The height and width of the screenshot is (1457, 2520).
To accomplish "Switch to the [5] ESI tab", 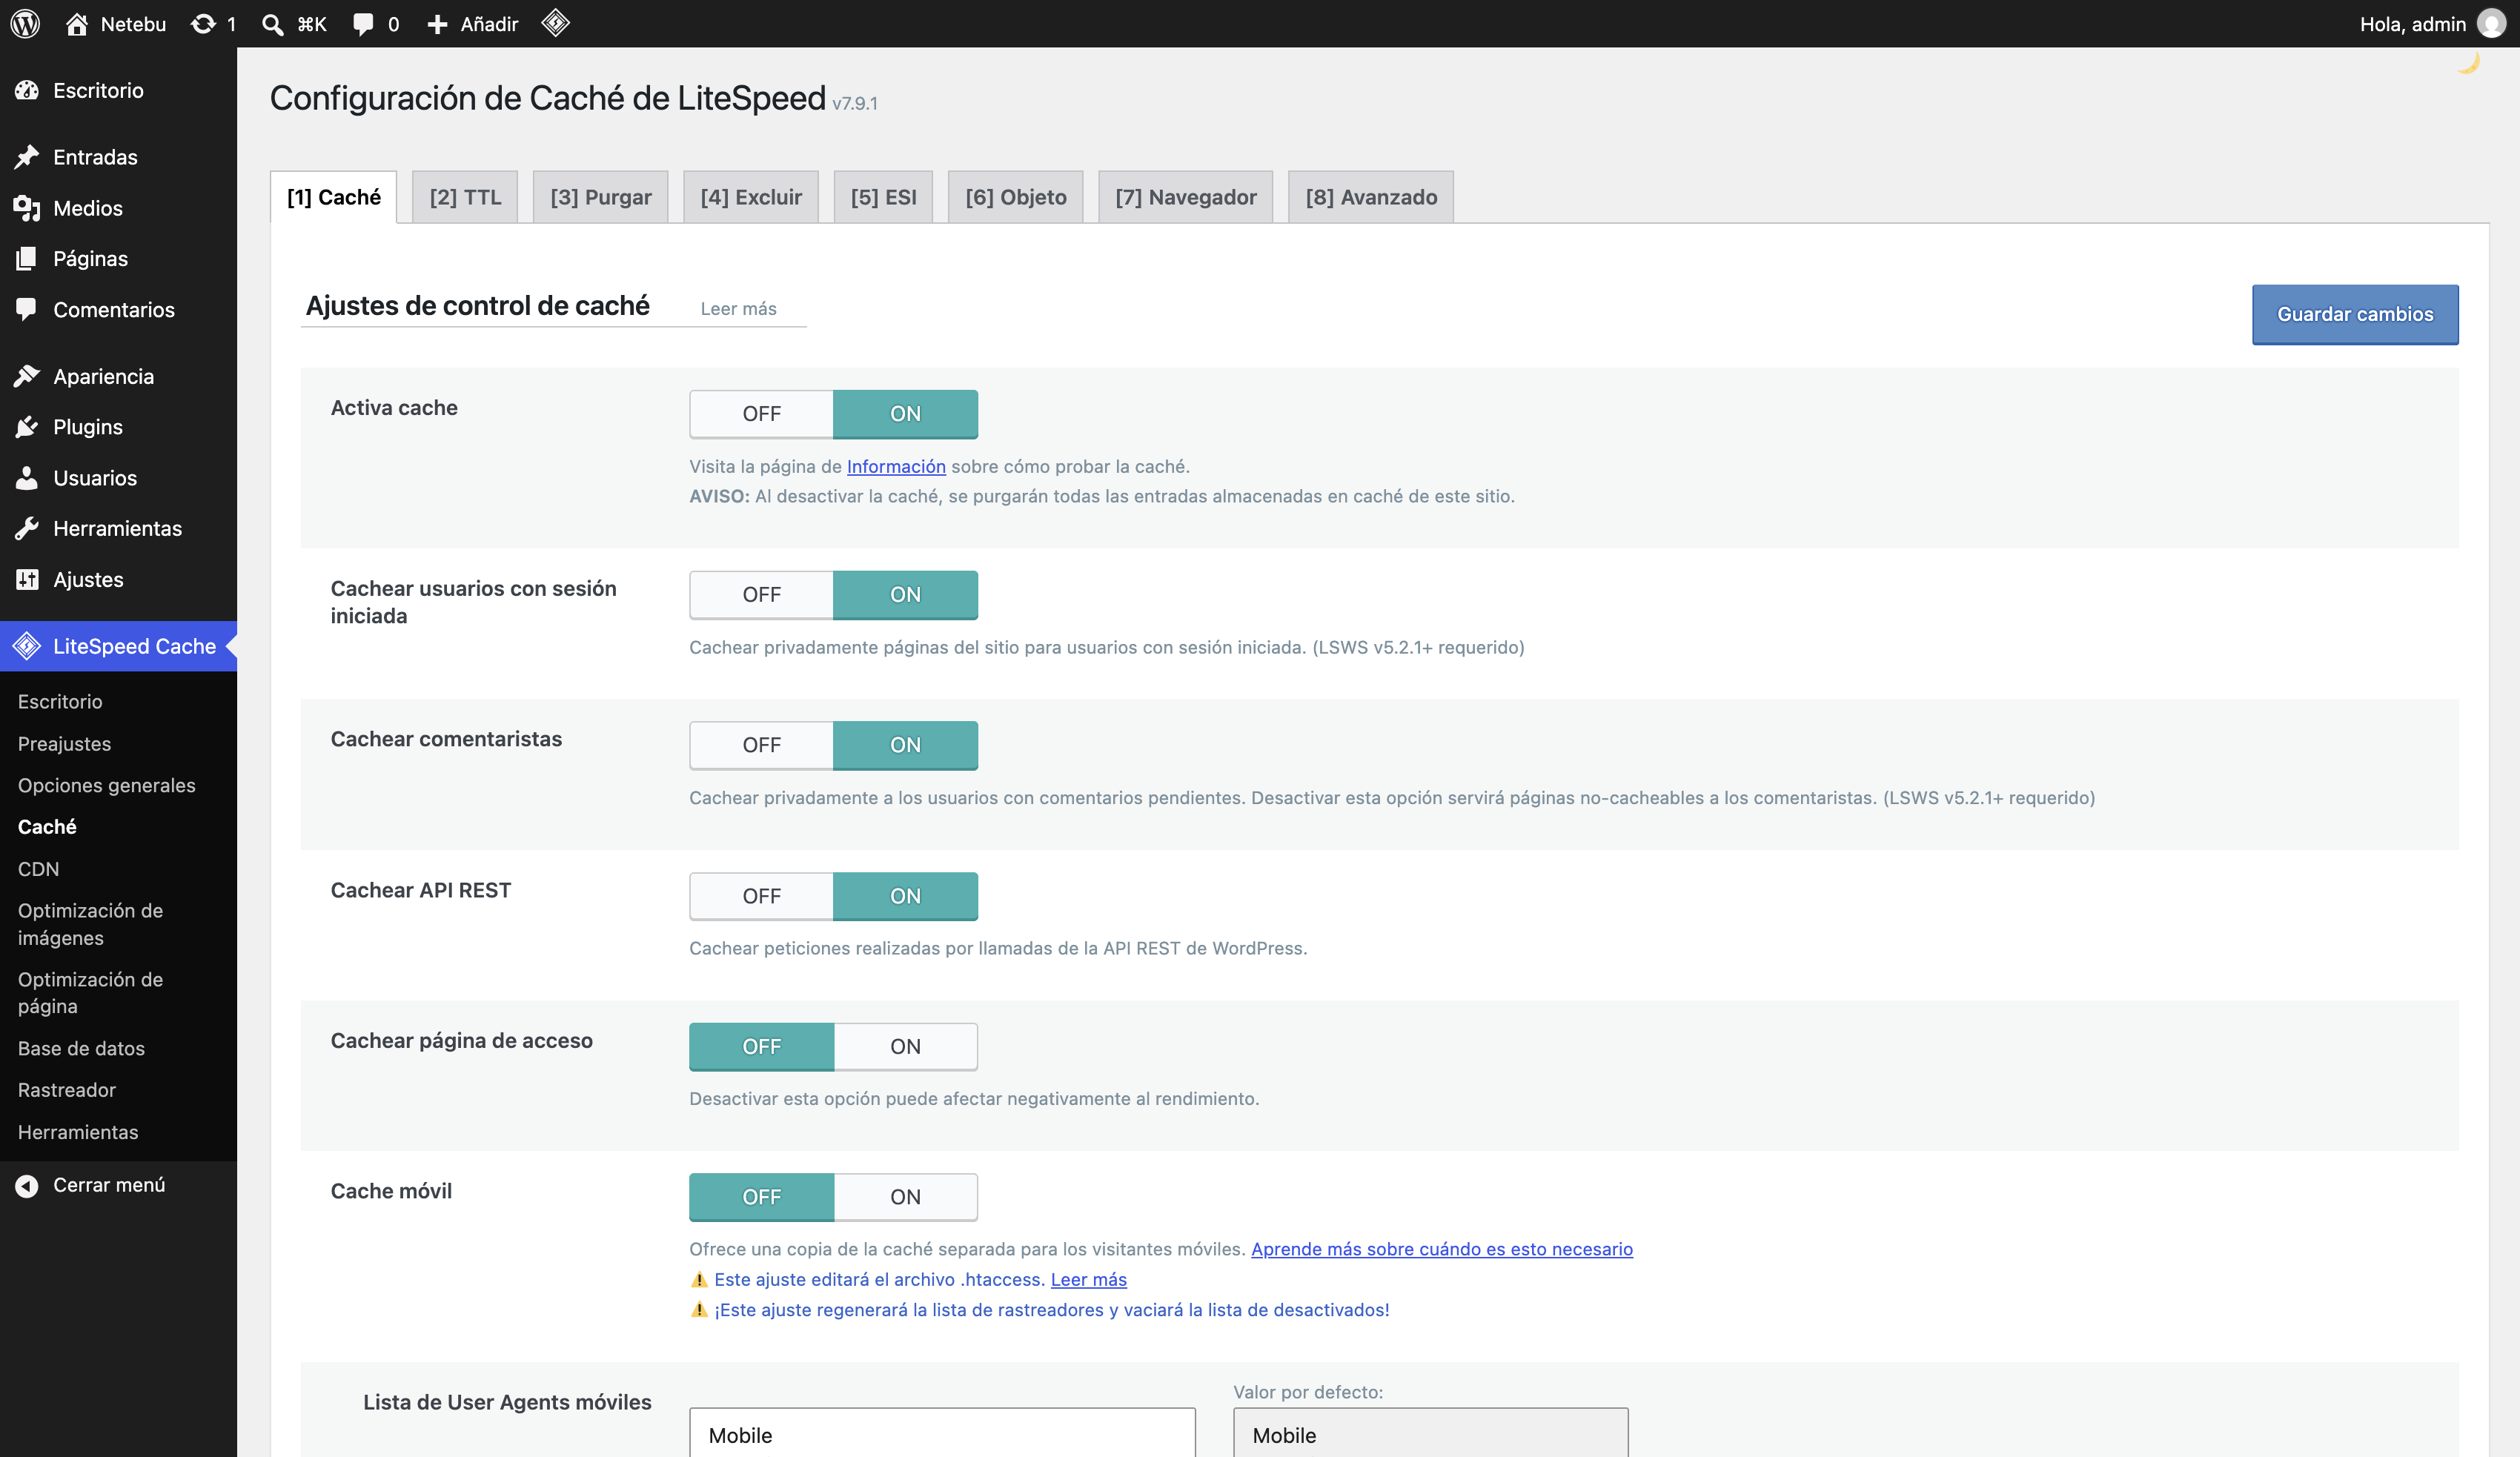I will 883,197.
